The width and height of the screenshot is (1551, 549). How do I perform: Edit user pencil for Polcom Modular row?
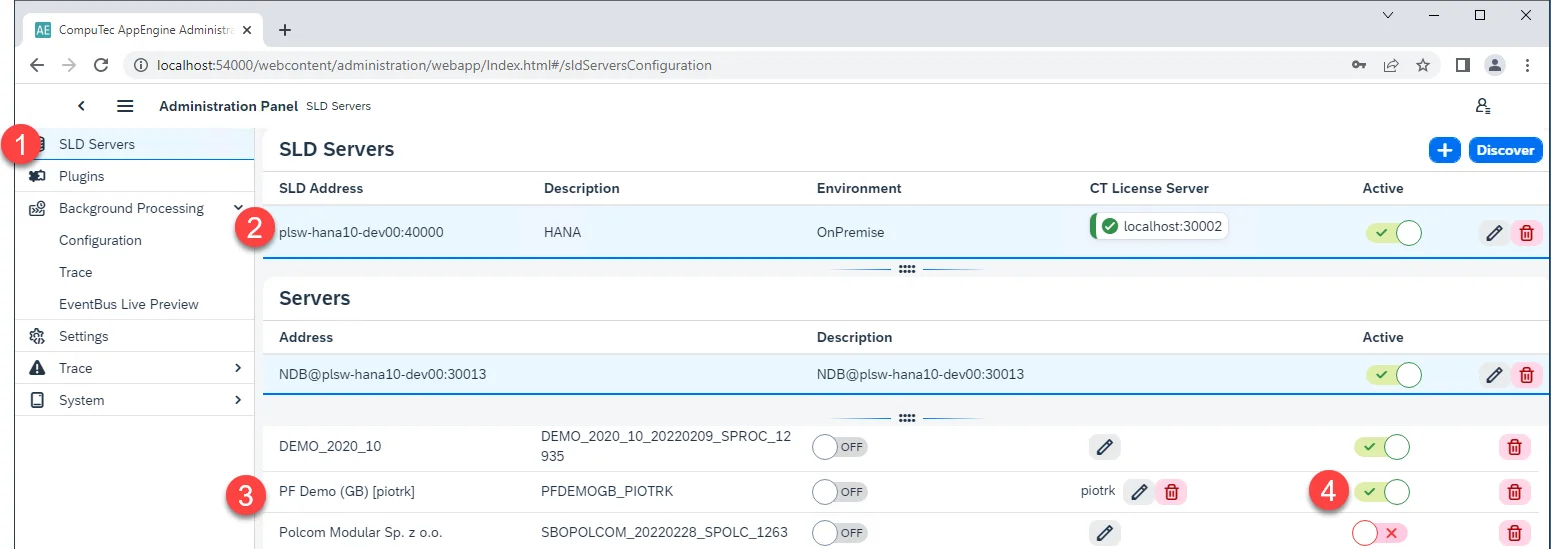coord(1105,533)
